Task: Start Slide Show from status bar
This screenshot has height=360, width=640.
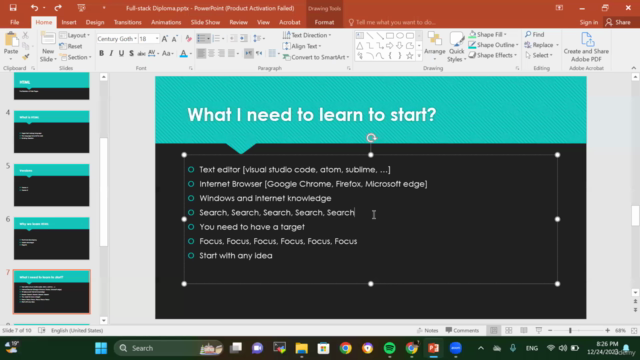Action: point(538,330)
